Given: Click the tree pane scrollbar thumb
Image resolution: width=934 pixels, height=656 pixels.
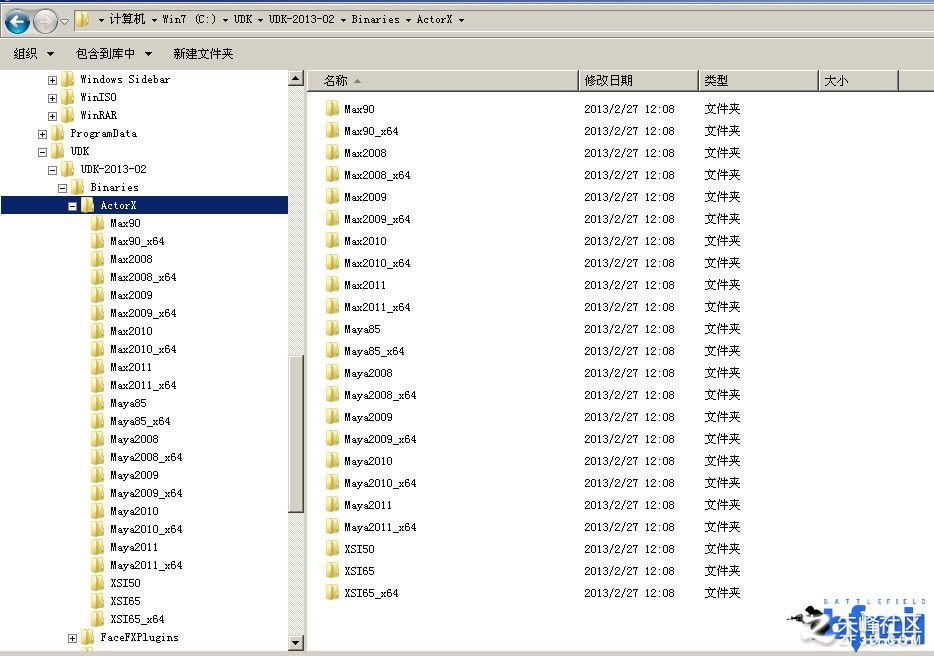Looking at the screenshot, I should point(296,433).
